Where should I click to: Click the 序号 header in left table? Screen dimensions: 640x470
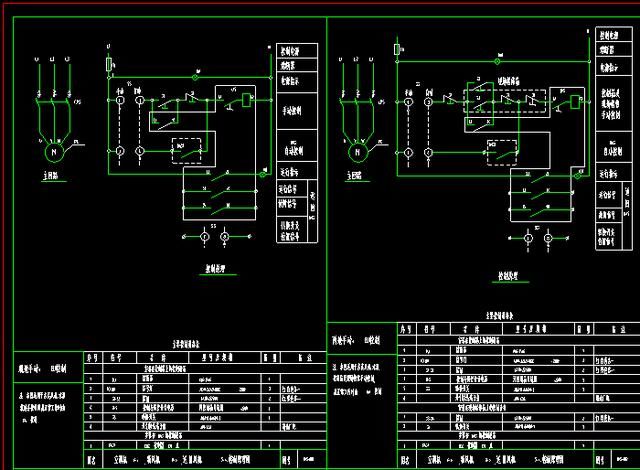pos(93,358)
